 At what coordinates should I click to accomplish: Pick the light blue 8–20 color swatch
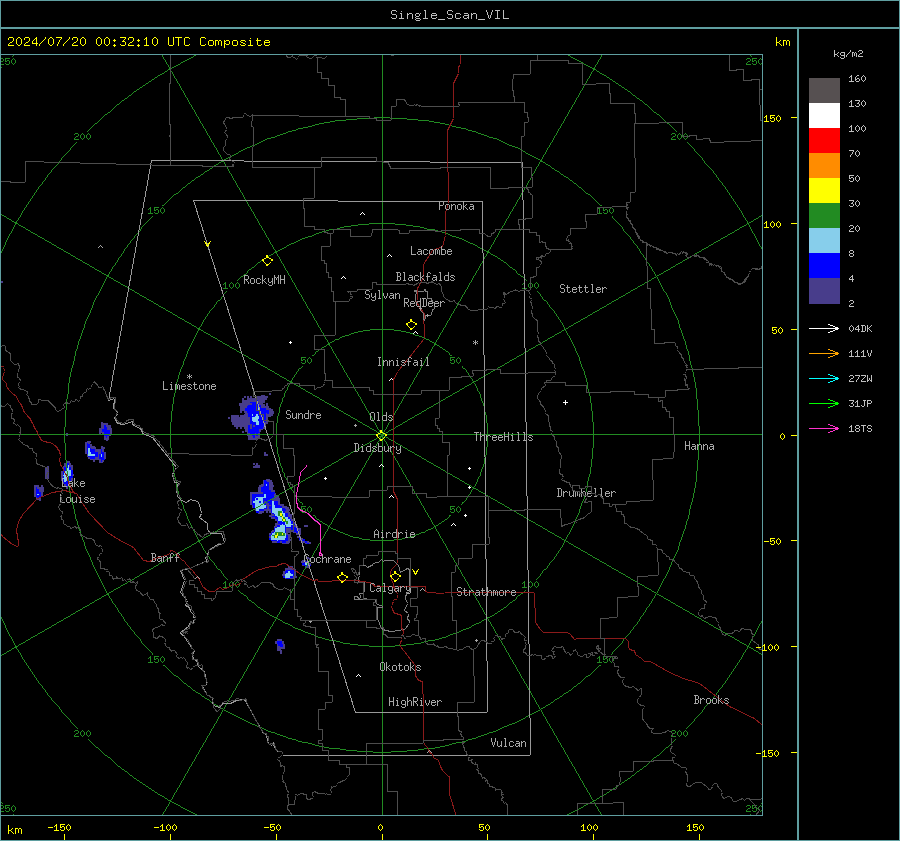pyautogui.click(x=824, y=241)
